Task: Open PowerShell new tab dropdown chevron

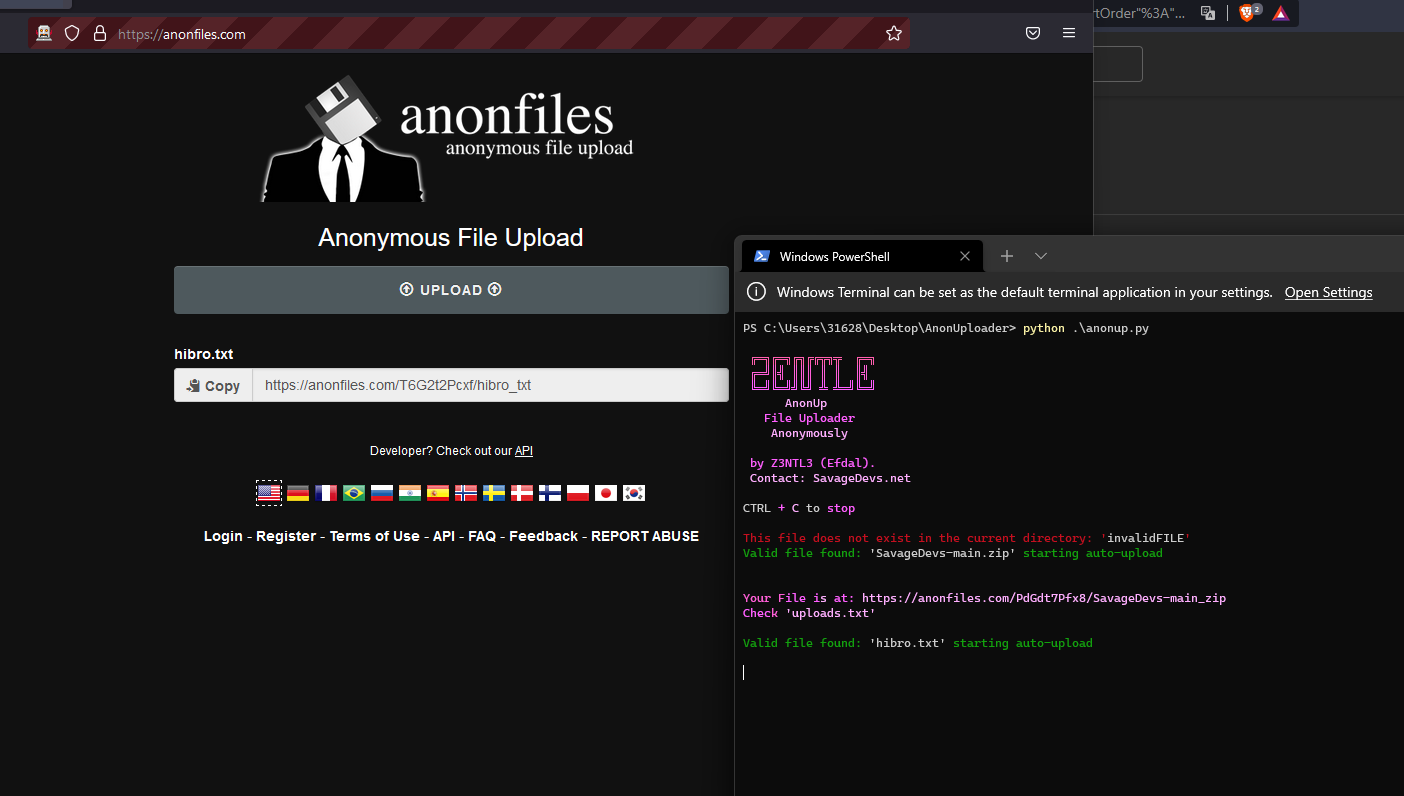Action: 1041,256
